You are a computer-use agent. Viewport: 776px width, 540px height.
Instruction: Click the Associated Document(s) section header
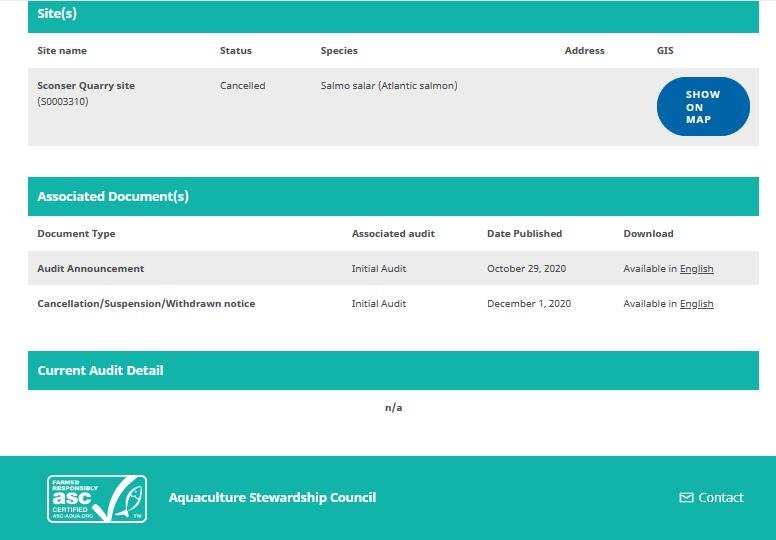click(113, 197)
